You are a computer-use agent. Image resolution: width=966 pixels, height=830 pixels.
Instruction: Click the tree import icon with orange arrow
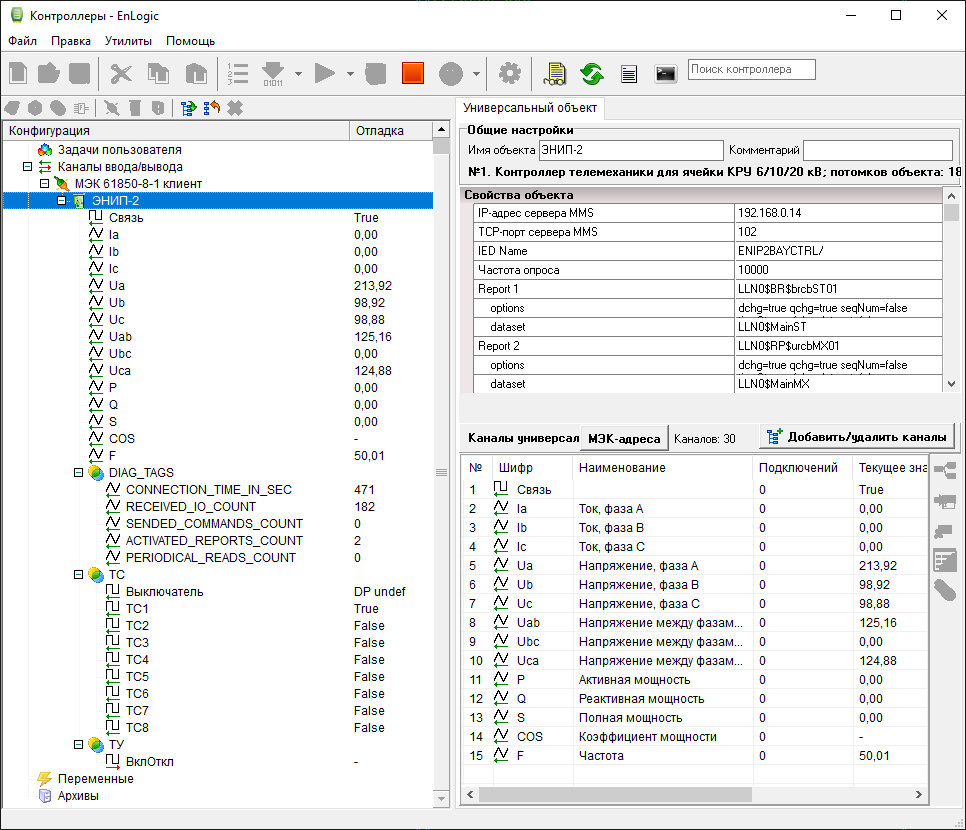(x=211, y=107)
